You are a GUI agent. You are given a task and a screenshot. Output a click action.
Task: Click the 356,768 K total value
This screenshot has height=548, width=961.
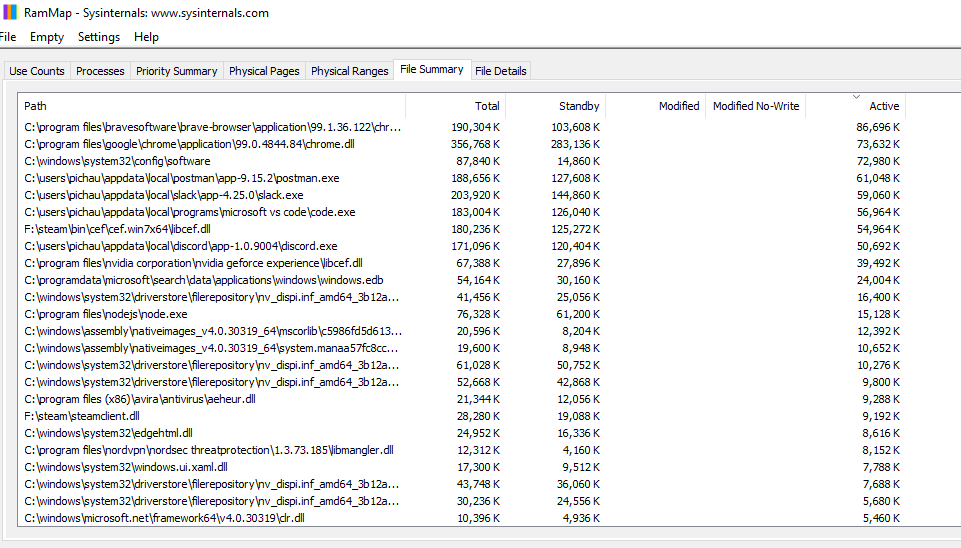pos(475,145)
